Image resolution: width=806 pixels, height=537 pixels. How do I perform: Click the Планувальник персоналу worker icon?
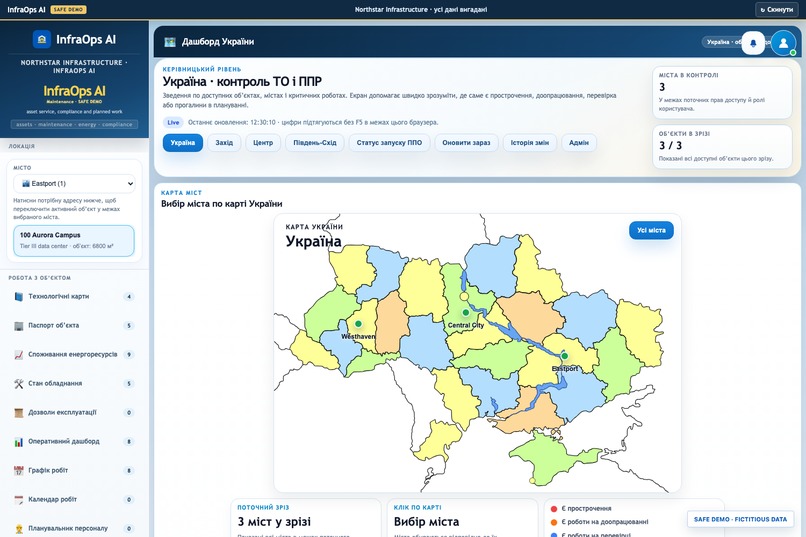pyautogui.click(x=19, y=528)
